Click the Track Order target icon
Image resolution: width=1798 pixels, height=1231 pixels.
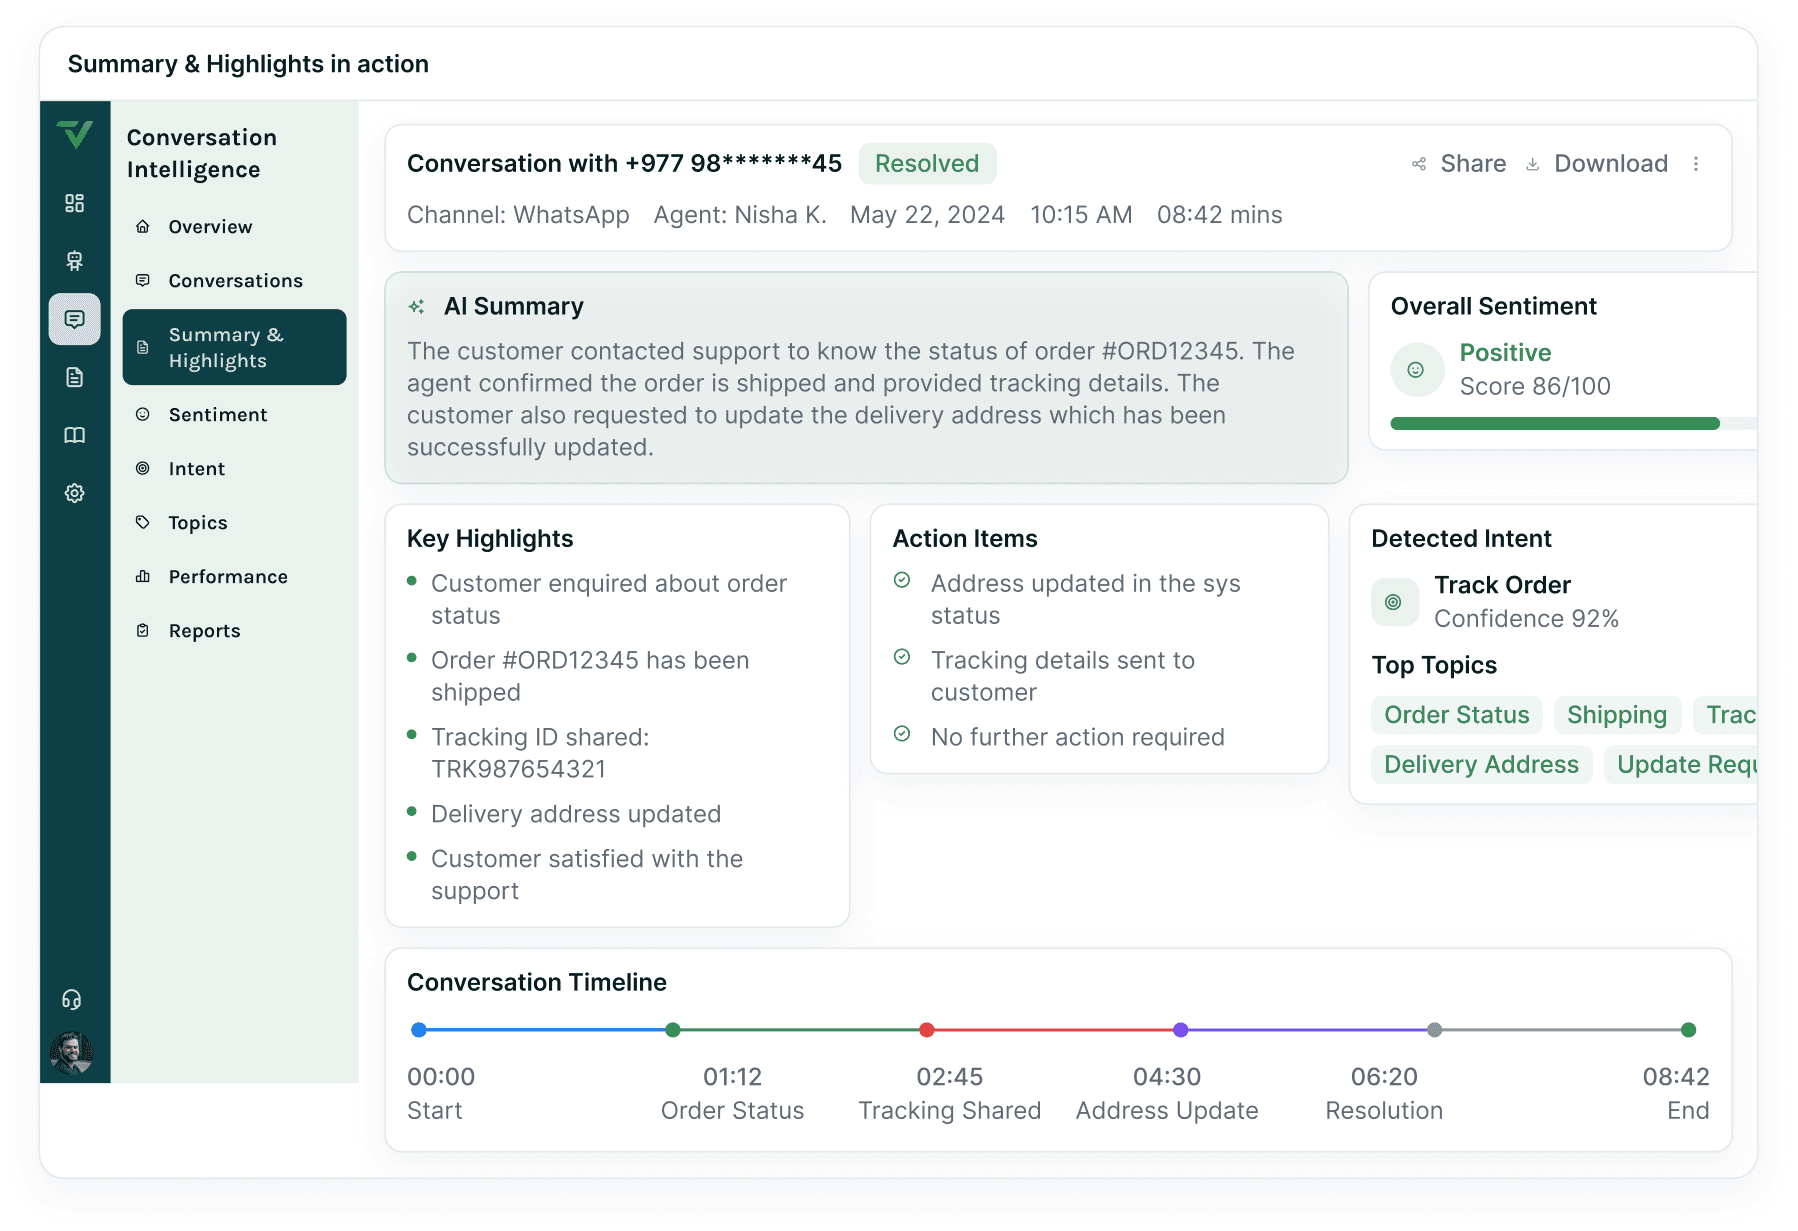[1394, 602]
